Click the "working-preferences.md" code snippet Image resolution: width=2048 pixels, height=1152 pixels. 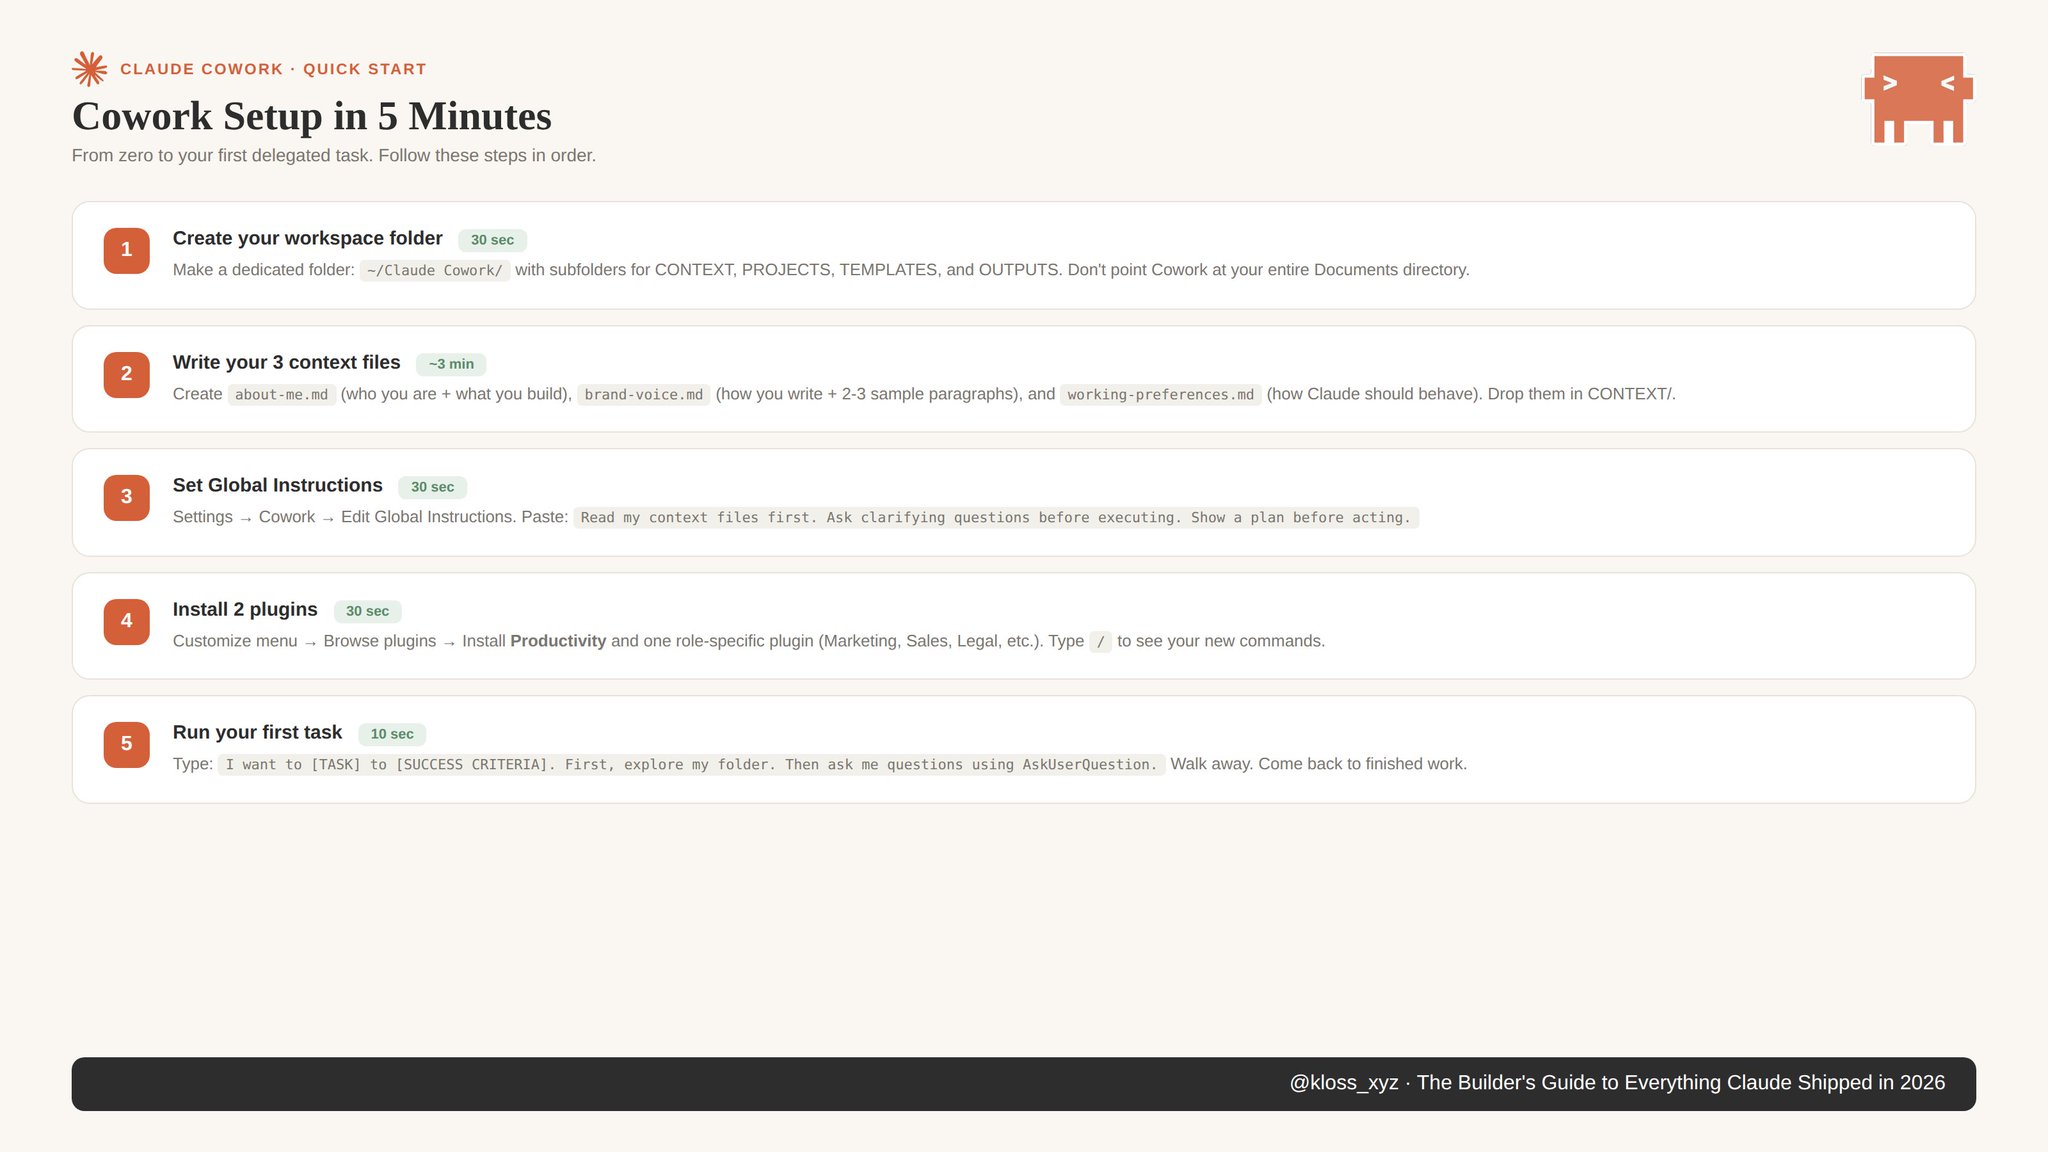(x=1161, y=395)
